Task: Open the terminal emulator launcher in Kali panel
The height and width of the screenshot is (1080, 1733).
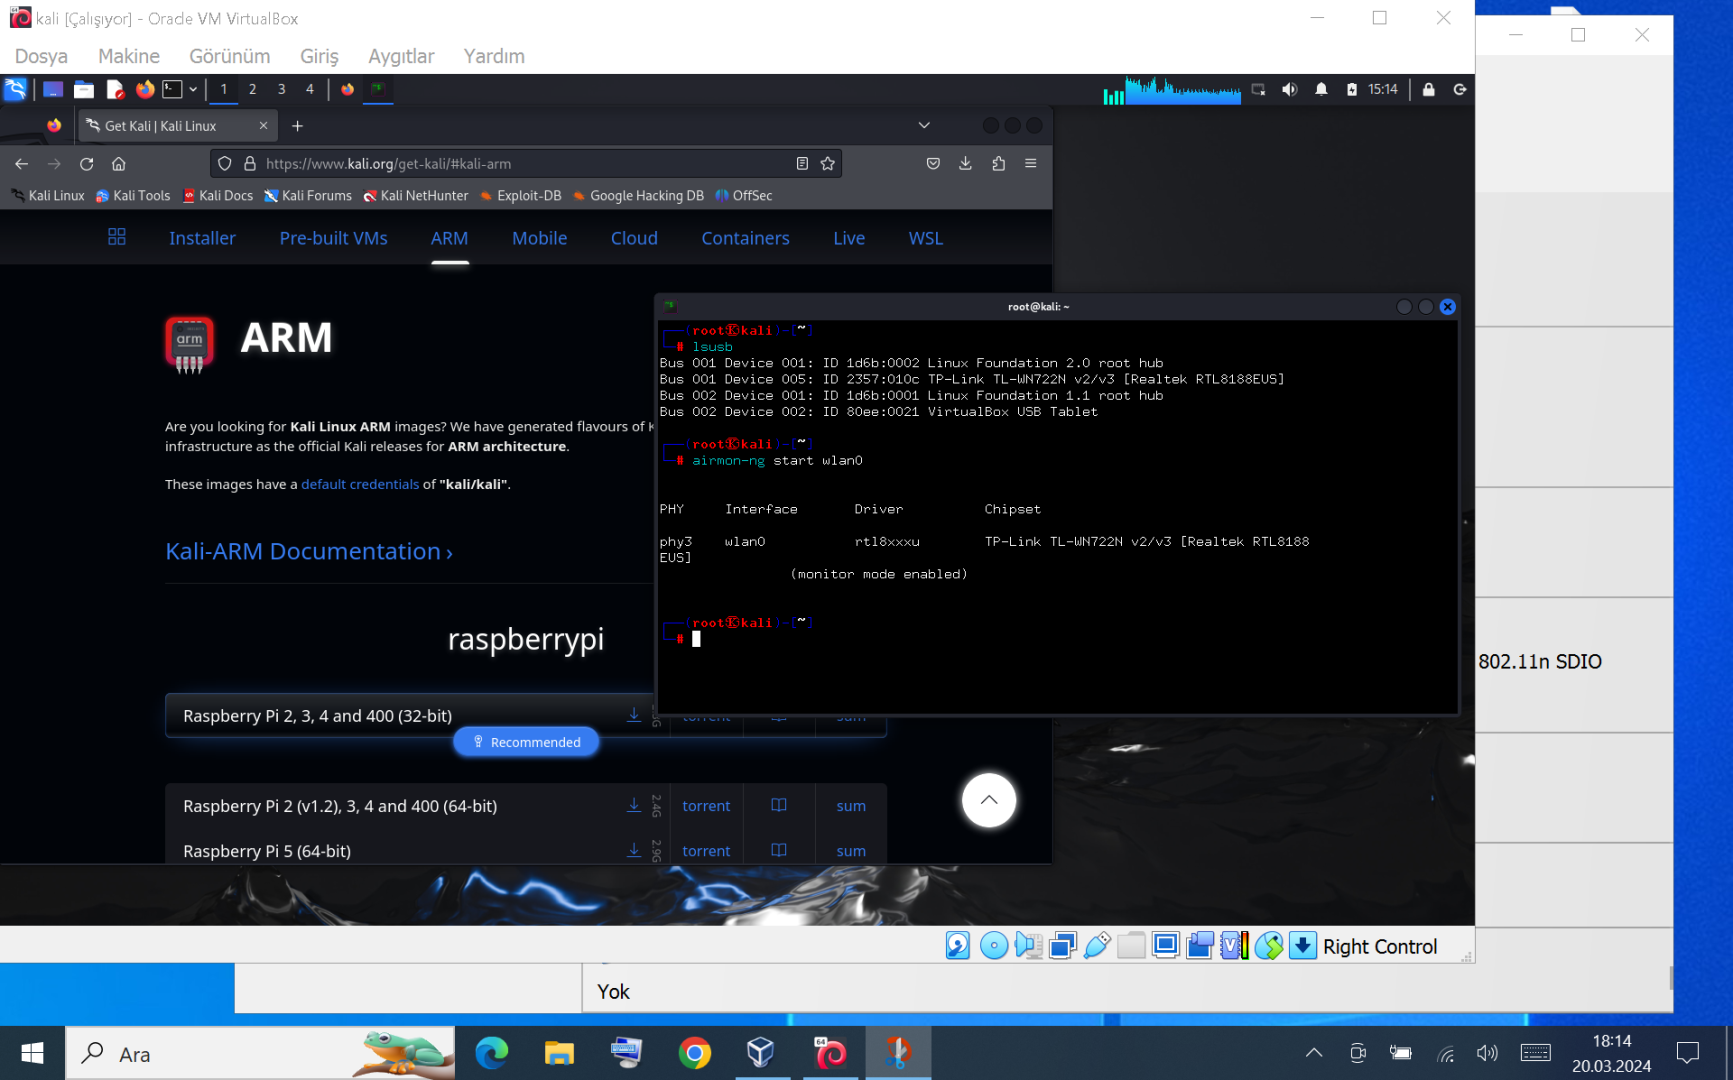Action: (173, 89)
